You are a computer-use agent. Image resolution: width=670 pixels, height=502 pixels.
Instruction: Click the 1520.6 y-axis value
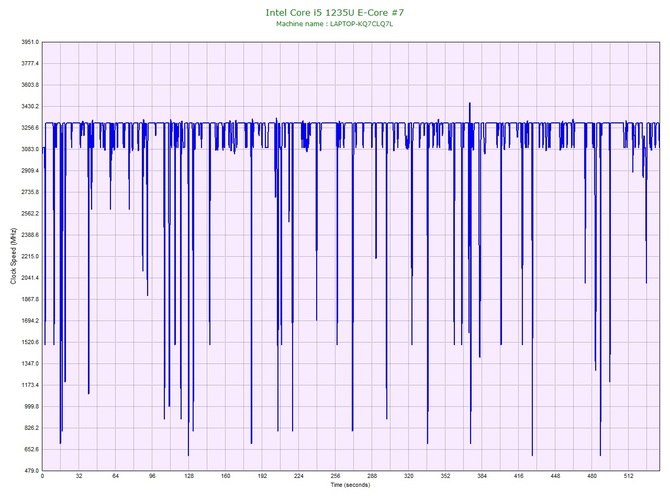pyautogui.click(x=30, y=342)
